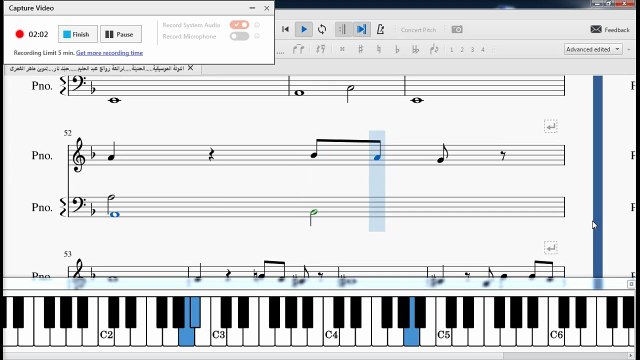Image resolution: width=640 pixels, height=360 pixels.
Task: Select green half note in bass staff
Action: tap(313, 213)
